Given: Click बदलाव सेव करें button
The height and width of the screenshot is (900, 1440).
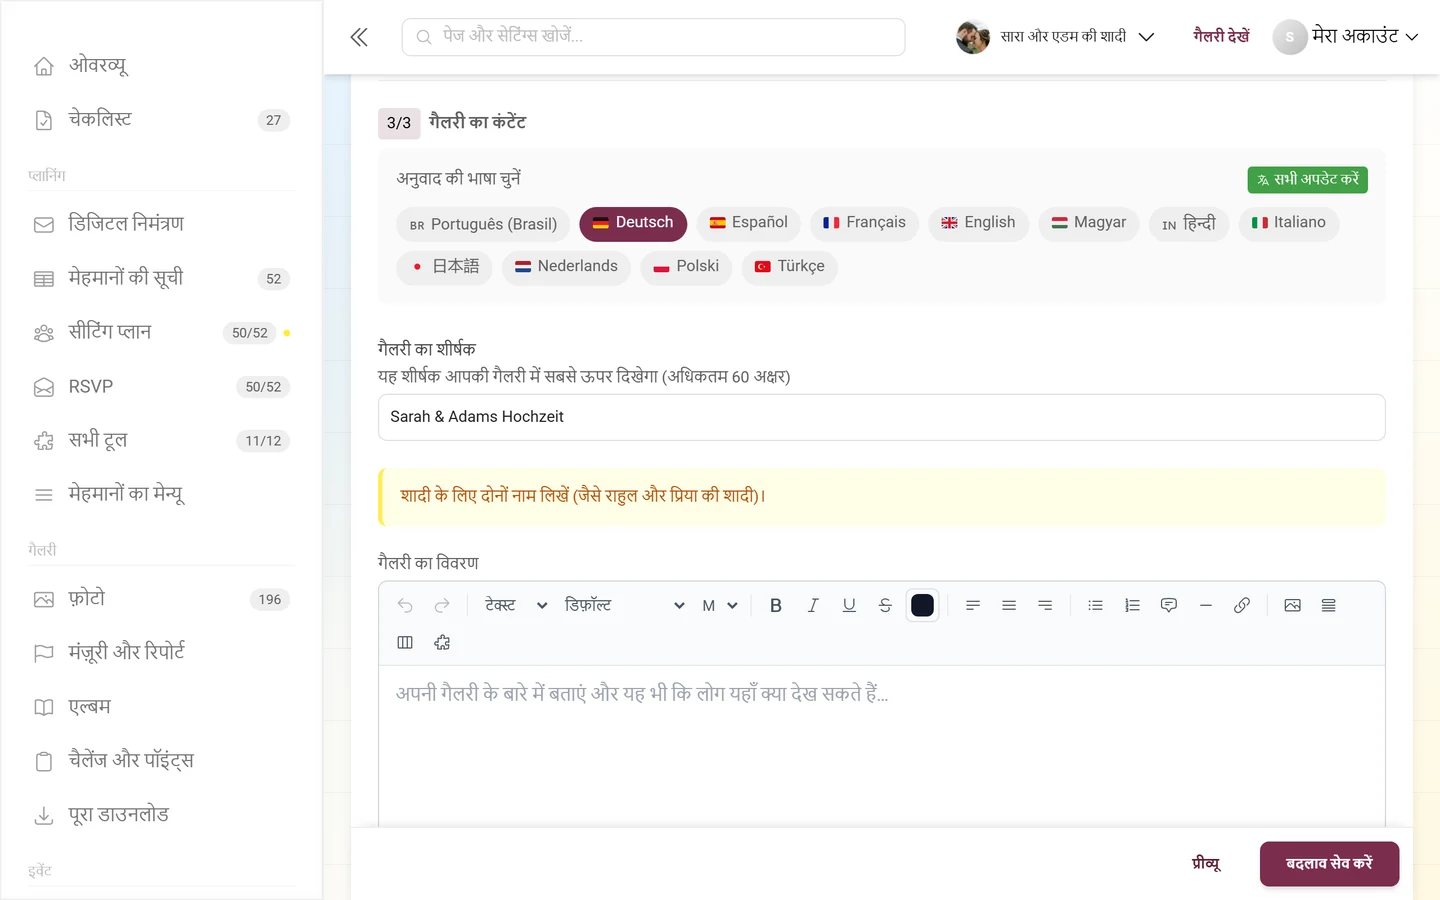Looking at the screenshot, I should tap(1329, 864).
